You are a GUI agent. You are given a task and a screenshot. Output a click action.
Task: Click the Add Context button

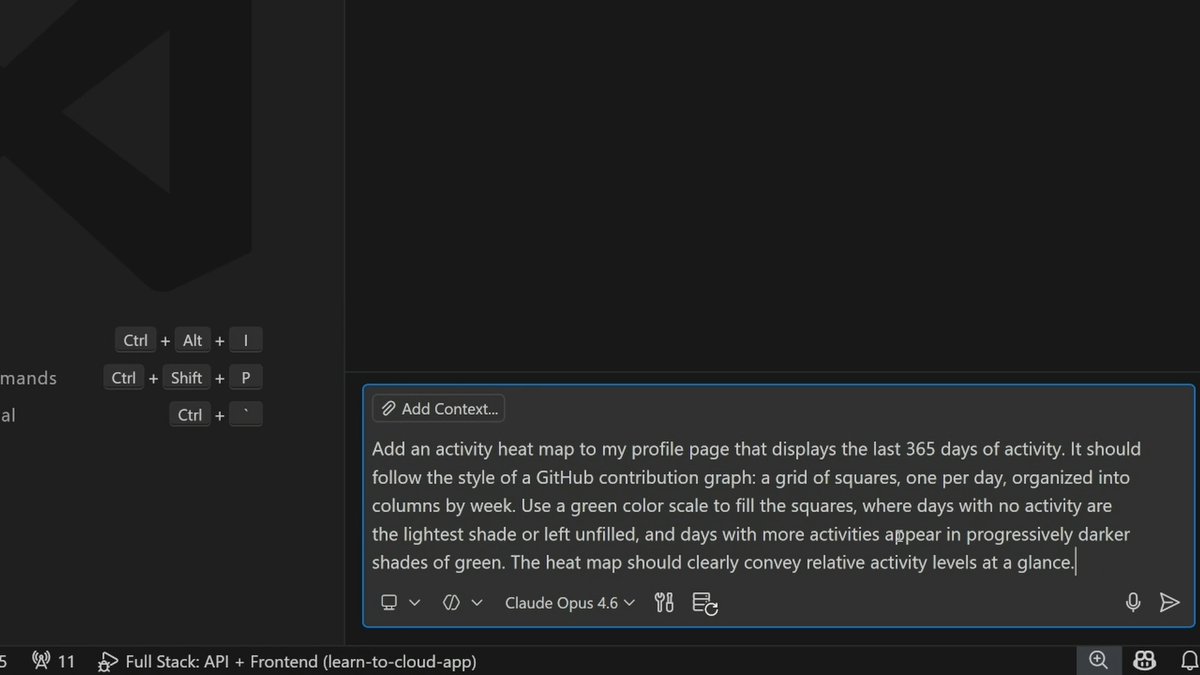tap(438, 408)
